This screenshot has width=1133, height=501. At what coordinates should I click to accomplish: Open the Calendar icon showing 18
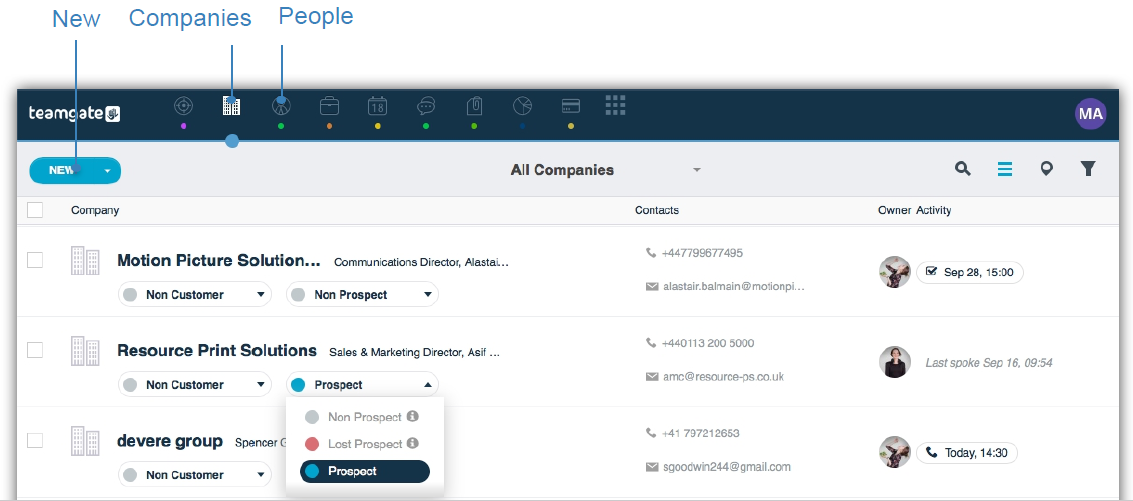[x=377, y=106]
